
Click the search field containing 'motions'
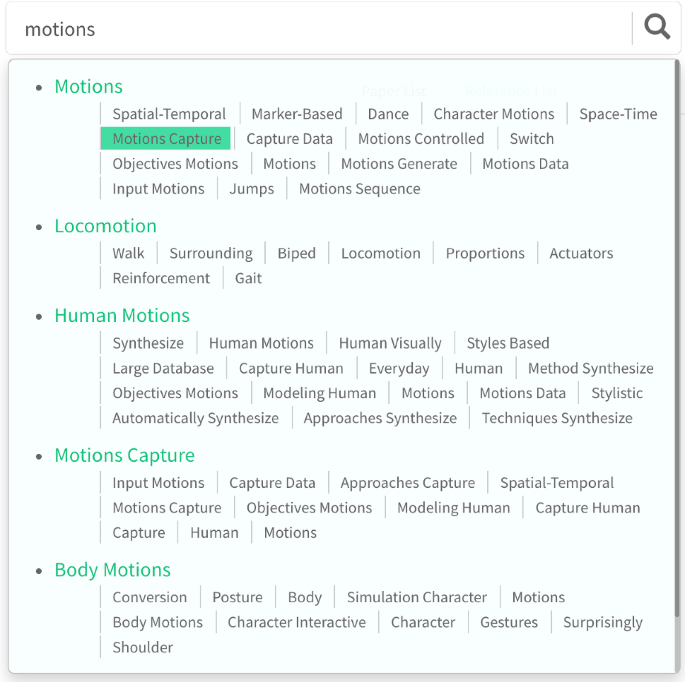tap(319, 29)
